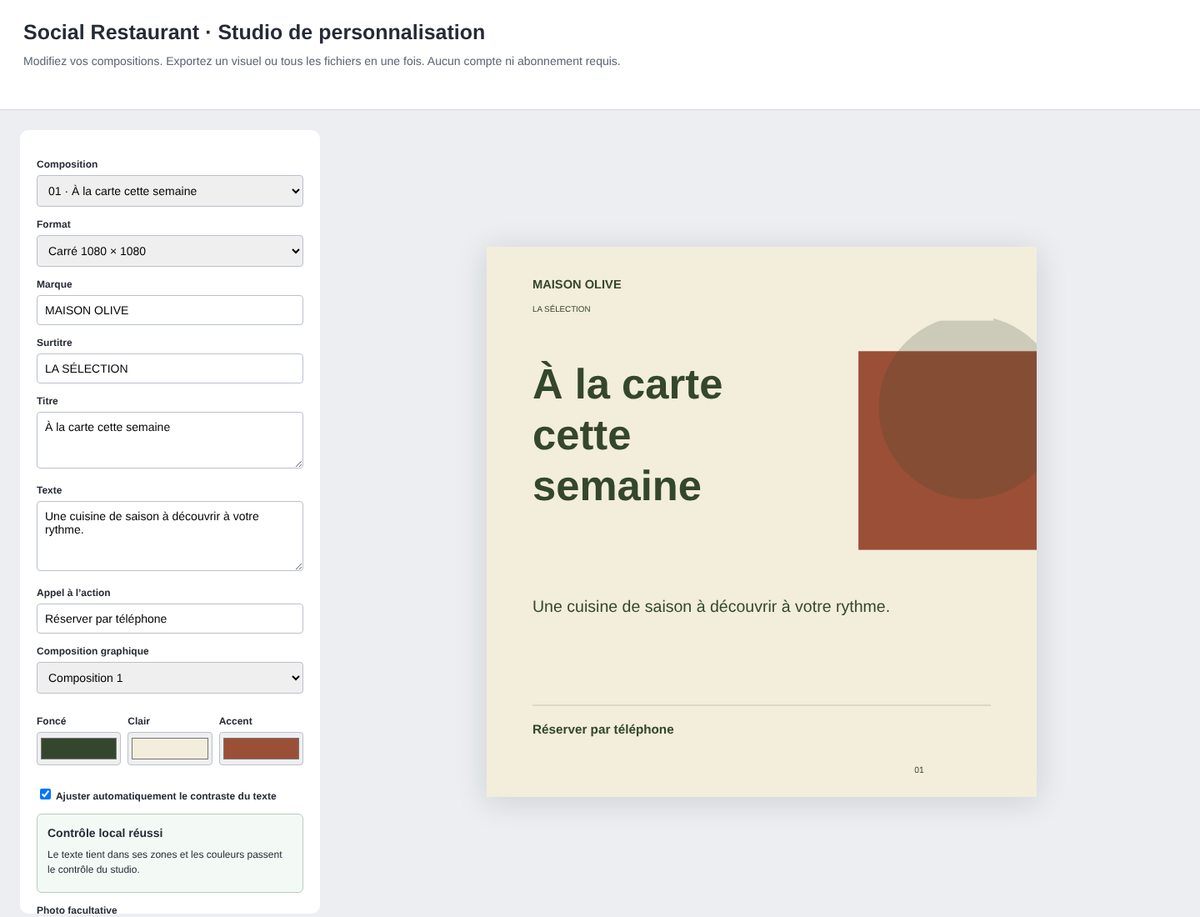Click 'Réserver par téléphone' in the preview

[x=603, y=729]
